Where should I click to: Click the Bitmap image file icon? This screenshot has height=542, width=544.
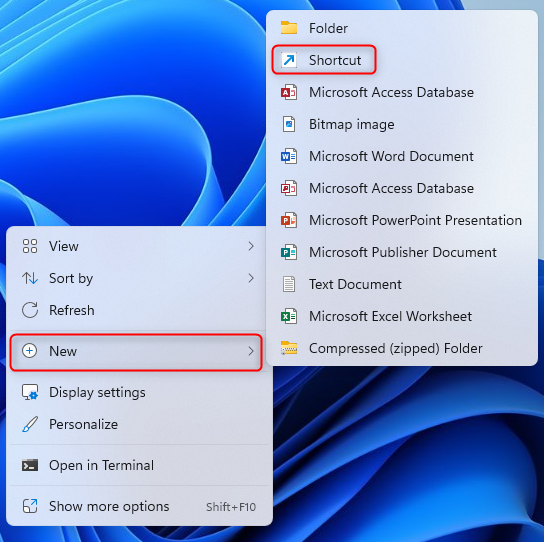(289, 124)
